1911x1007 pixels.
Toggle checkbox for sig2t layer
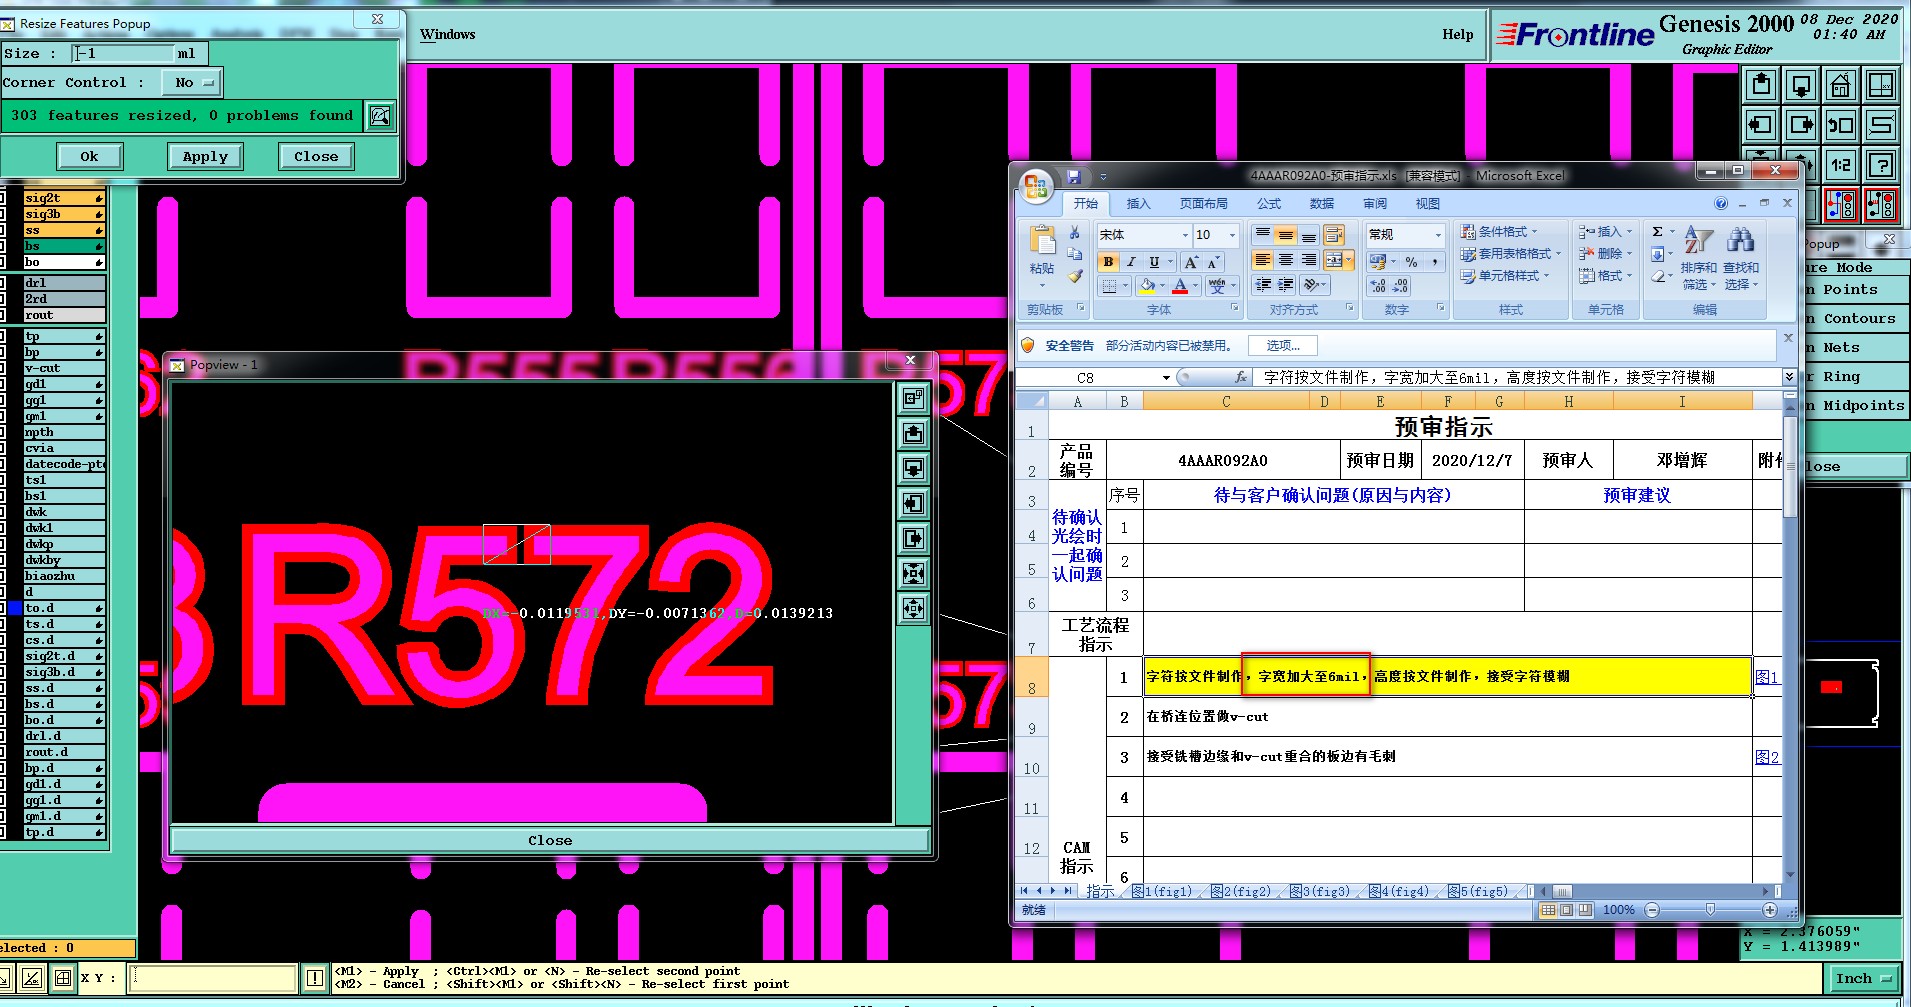[2, 198]
